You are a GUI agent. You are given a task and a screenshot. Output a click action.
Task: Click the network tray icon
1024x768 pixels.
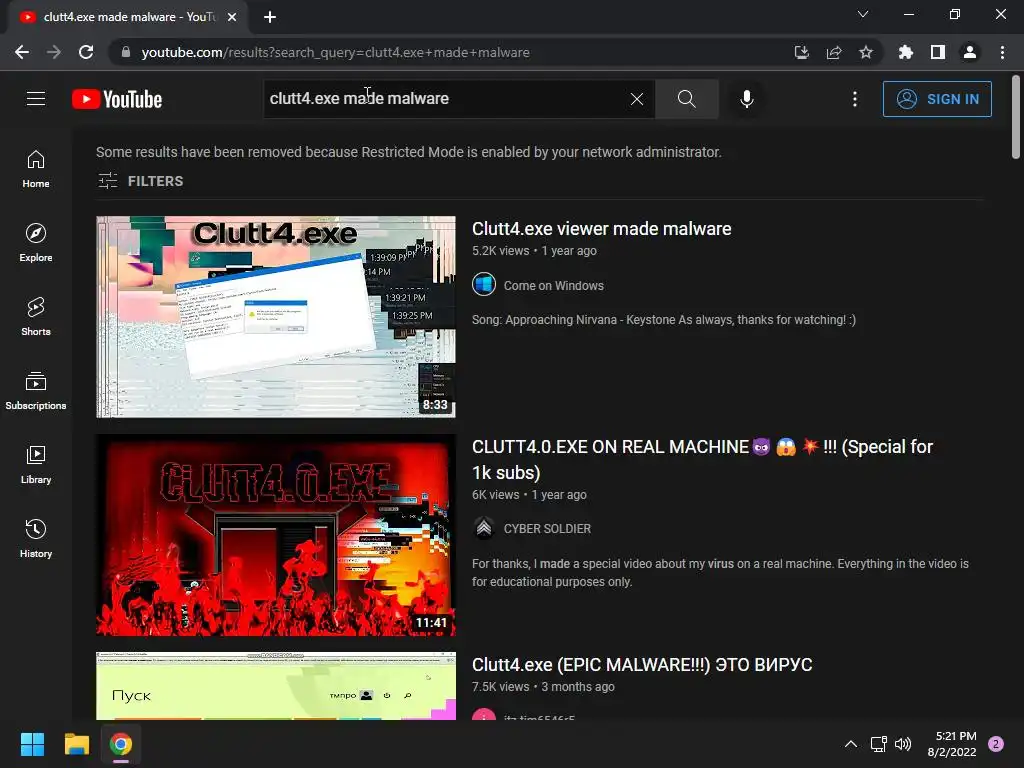pos(878,744)
